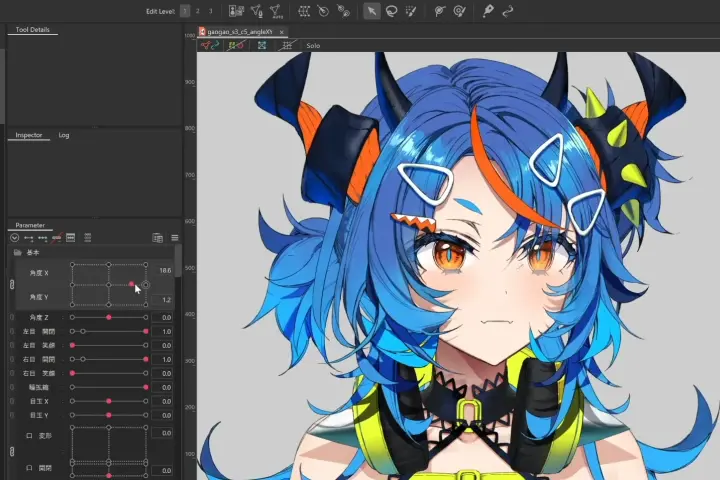Image resolution: width=720 pixels, height=480 pixels.
Task: Open Parameter panel circled dropdown arrow
Action: click(x=14, y=238)
